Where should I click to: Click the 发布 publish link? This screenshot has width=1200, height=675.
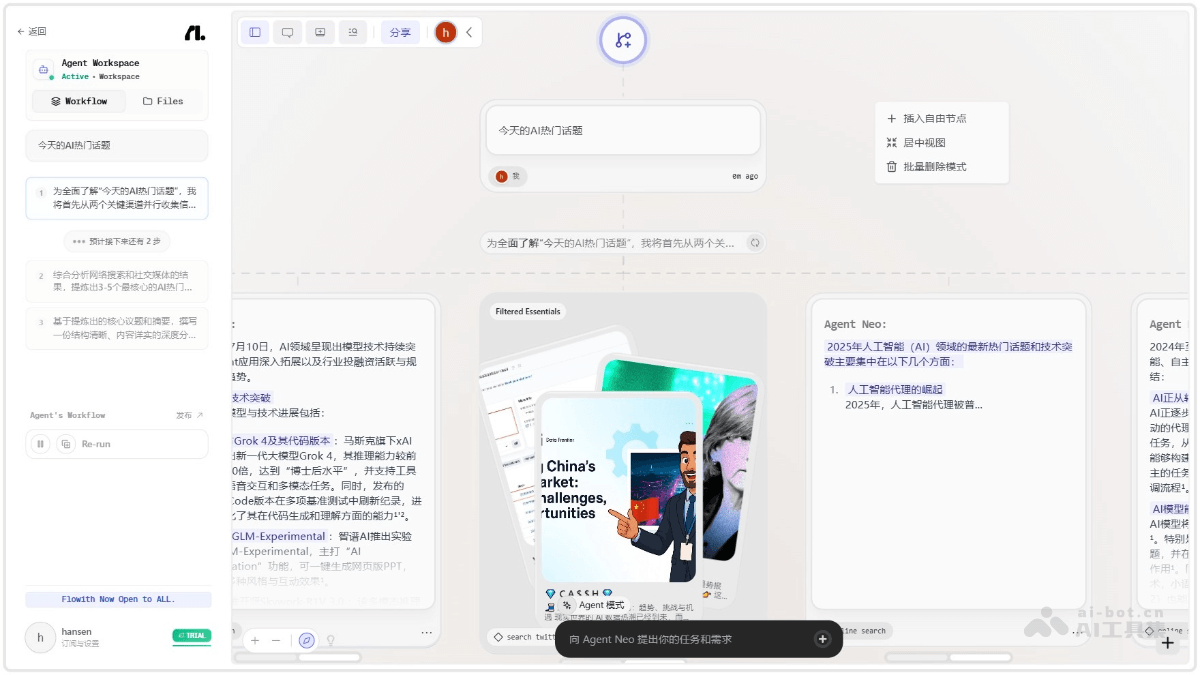coord(189,415)
